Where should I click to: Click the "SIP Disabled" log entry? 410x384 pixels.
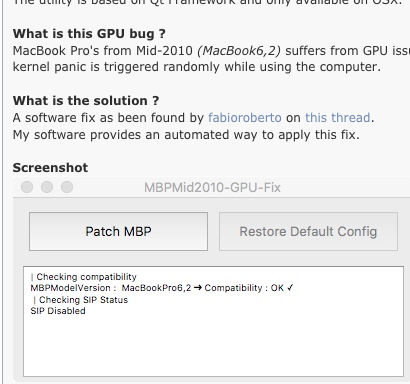(58, 311)
